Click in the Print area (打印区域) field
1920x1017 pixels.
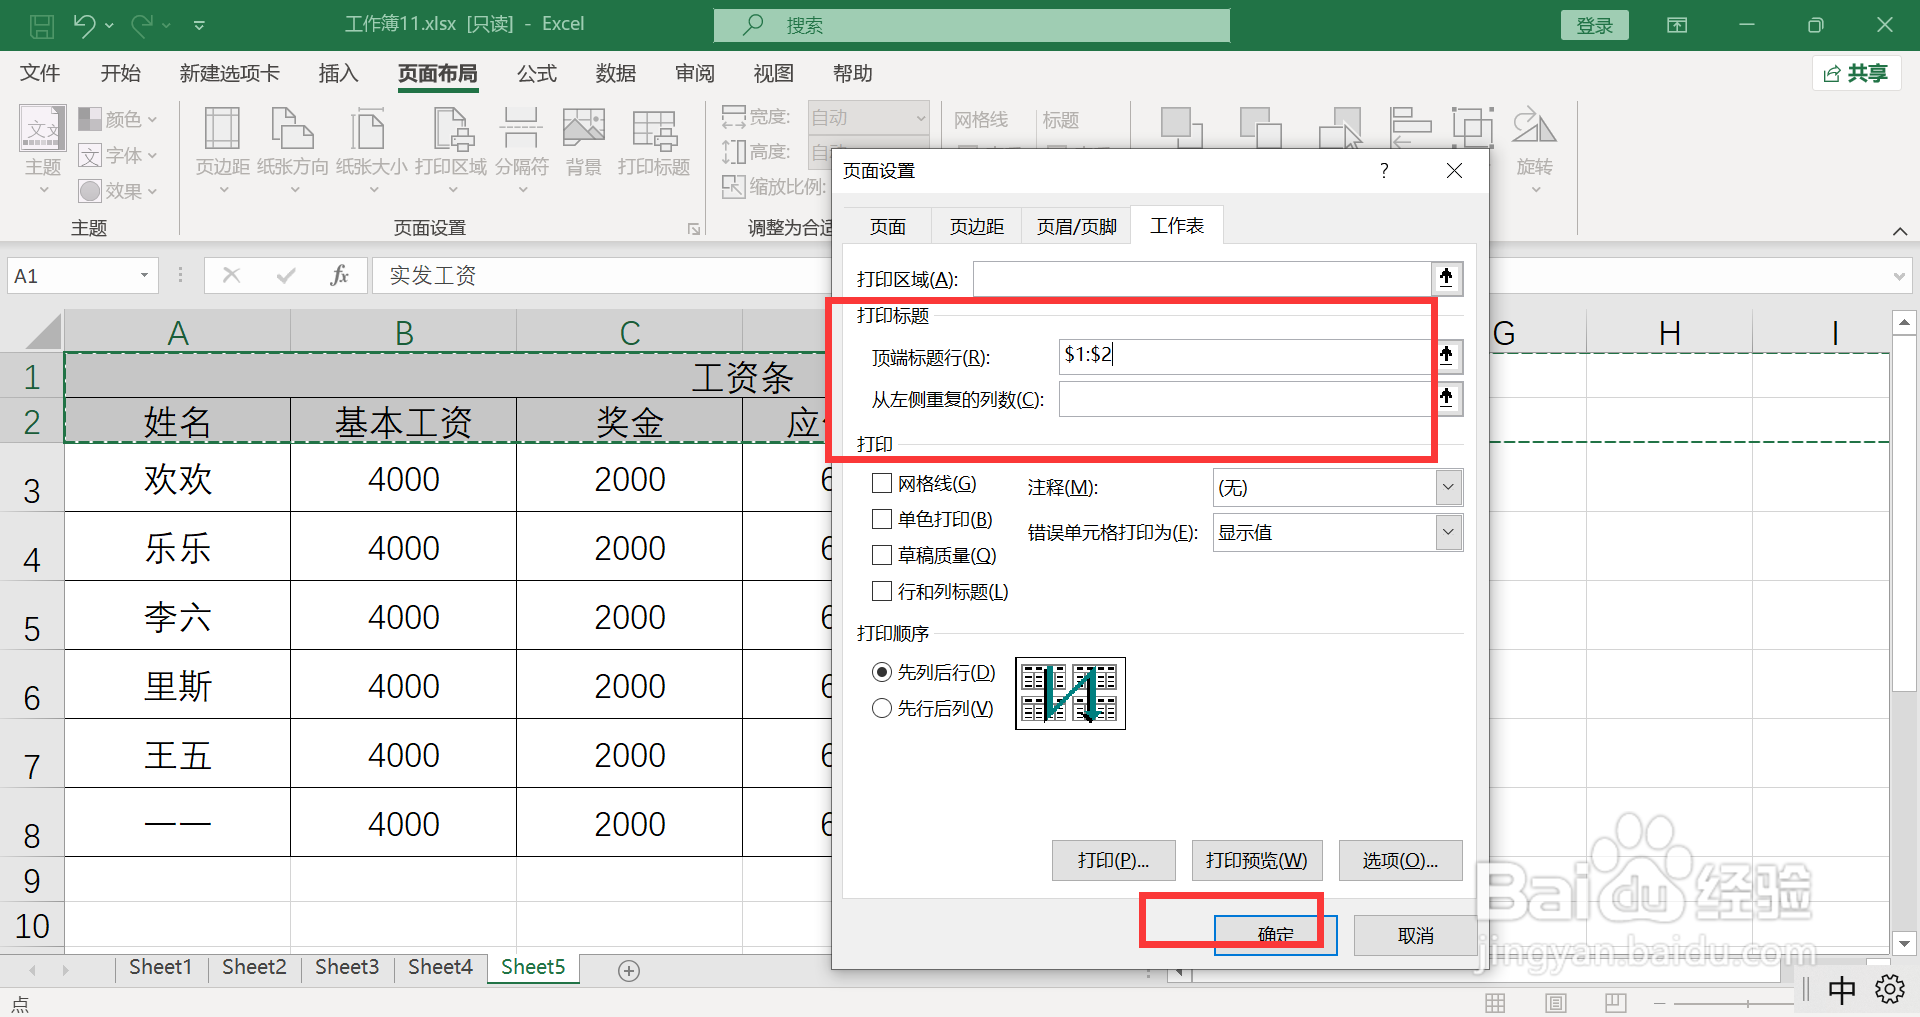[1202, 278]
